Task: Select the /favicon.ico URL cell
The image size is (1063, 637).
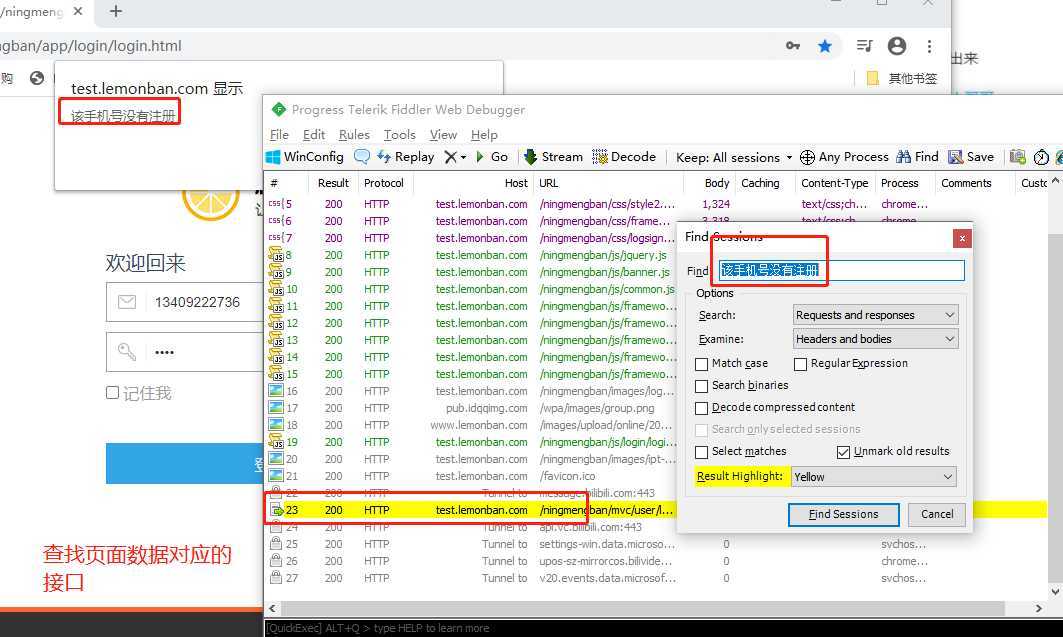Action: [x=567, y=476]
